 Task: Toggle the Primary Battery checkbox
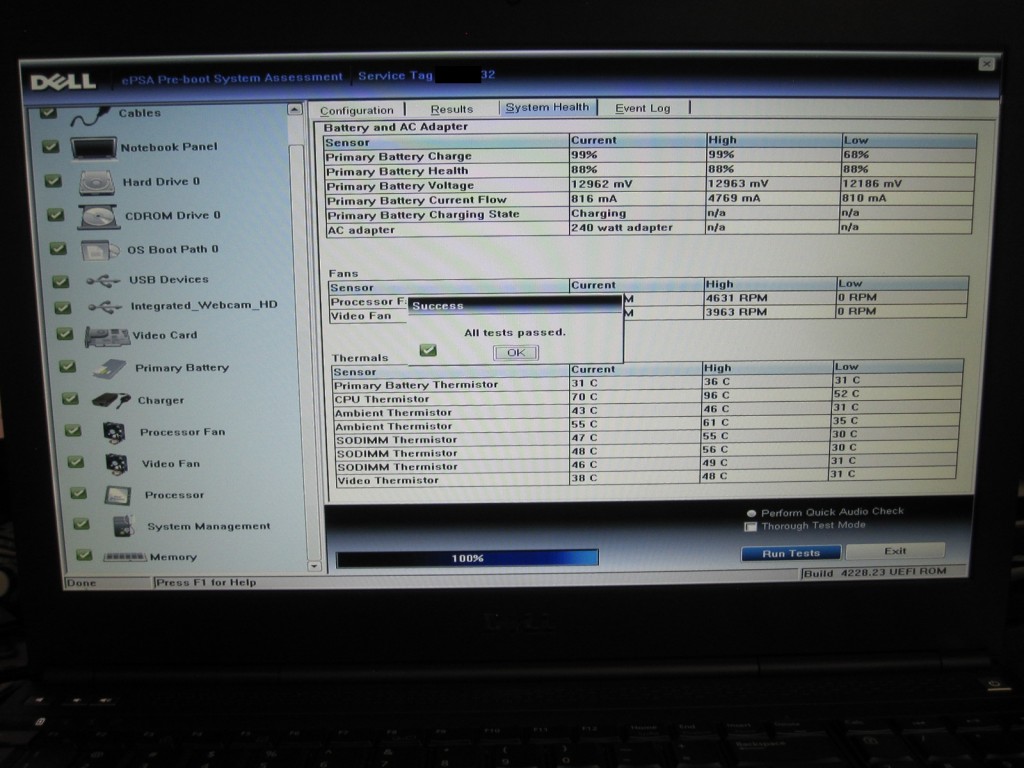tap(67, 366)
